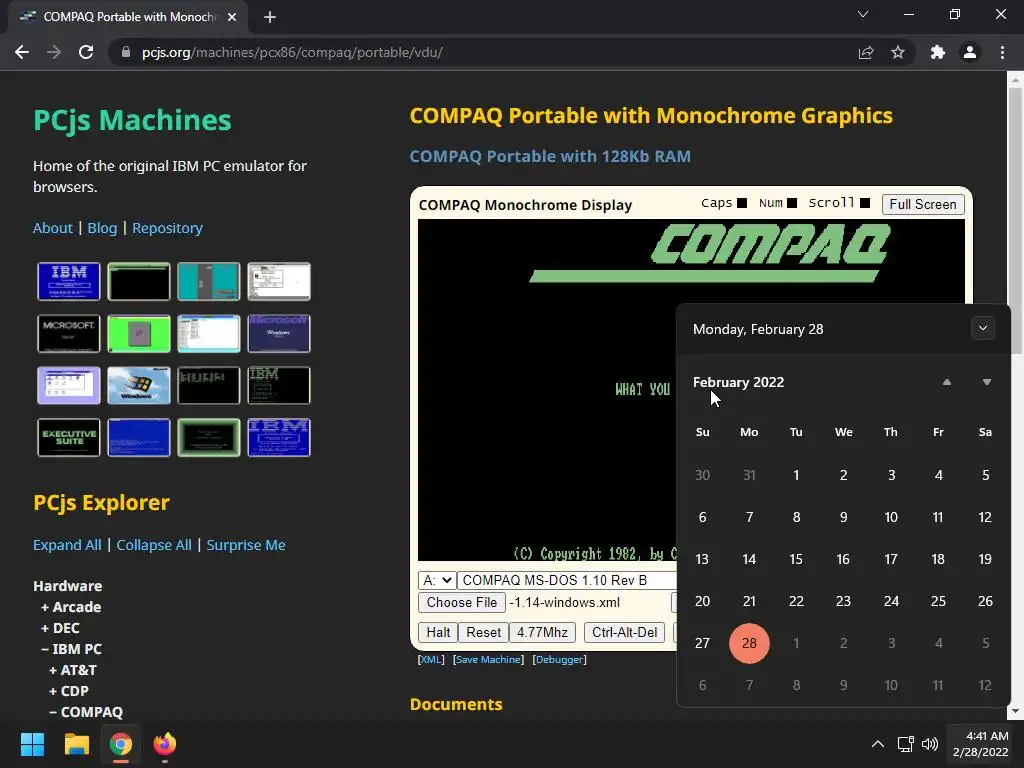Open the Blog link

[x=102, y=228]
